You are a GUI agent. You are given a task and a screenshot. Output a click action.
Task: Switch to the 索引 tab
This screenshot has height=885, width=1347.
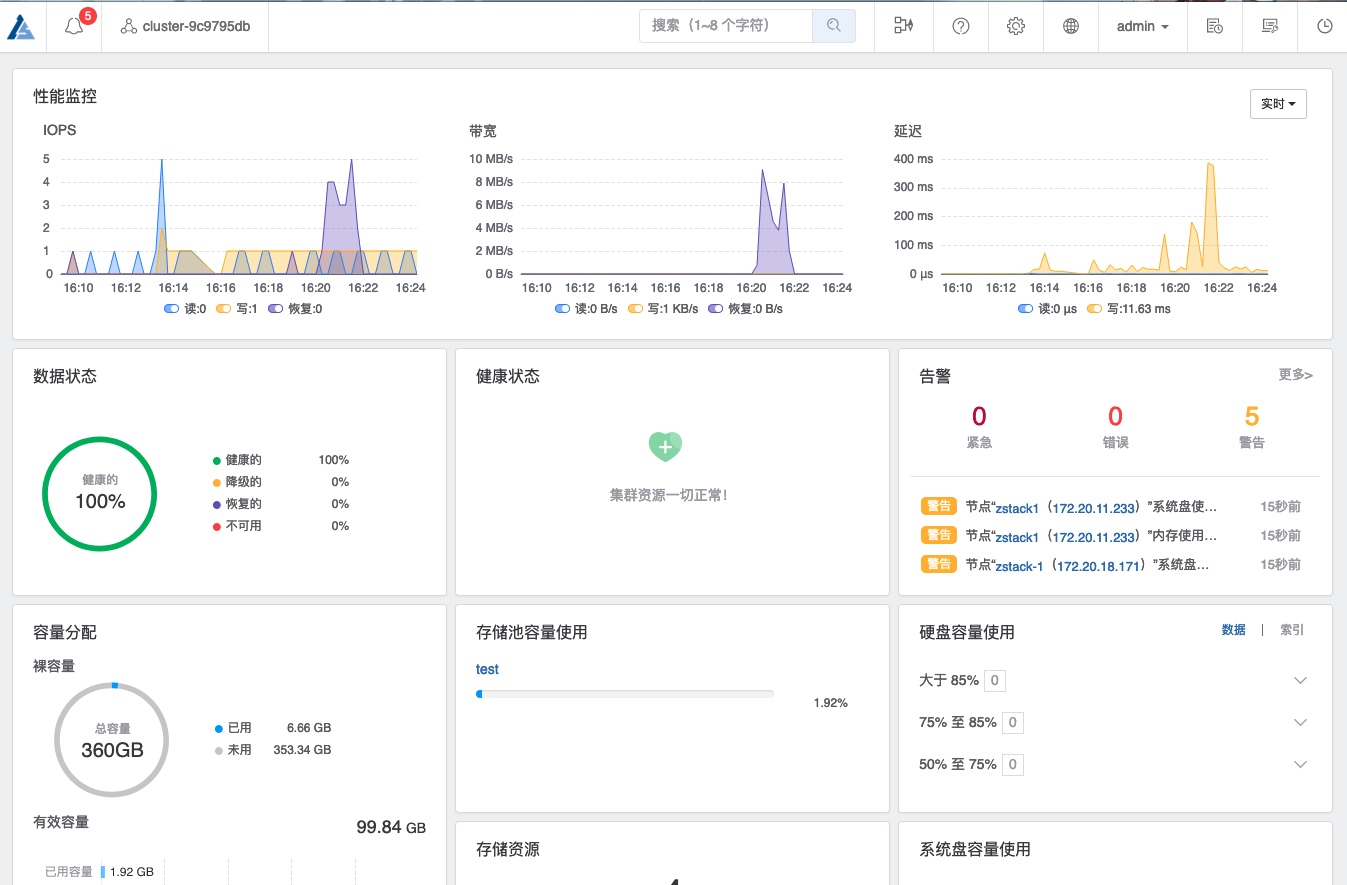tap(1292, 630)
